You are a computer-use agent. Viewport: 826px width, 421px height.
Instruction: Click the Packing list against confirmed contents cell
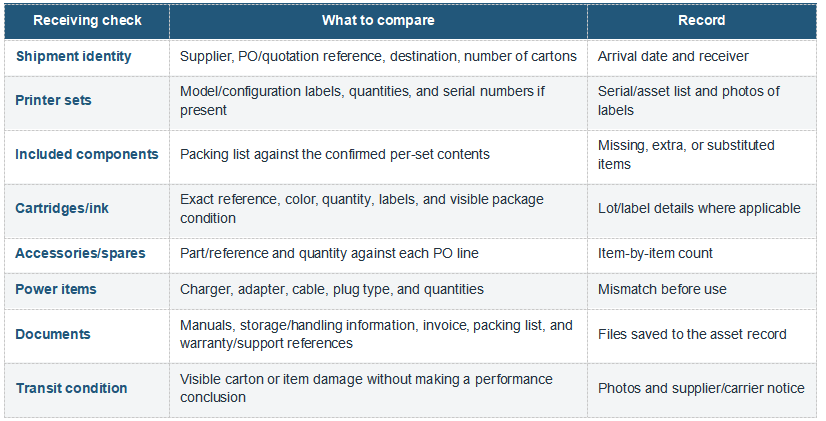(335, 154)
